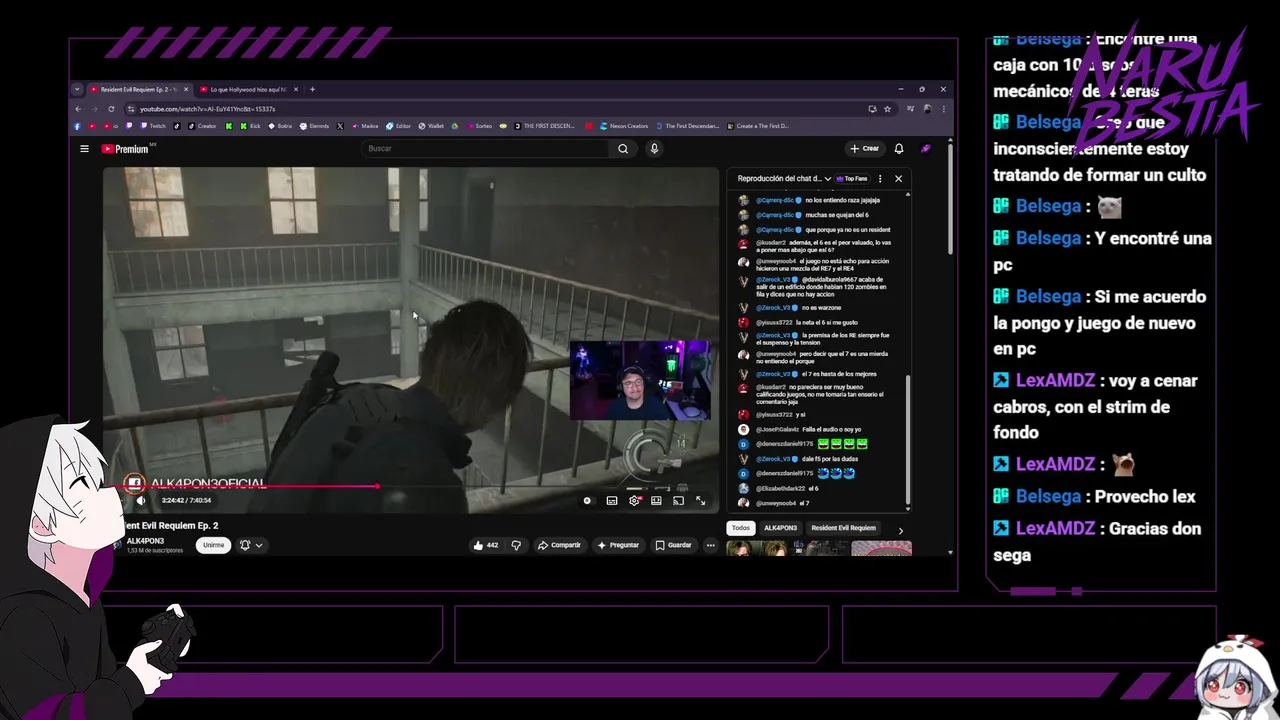
Task: Click the Crear button
Action: pyautogui.click(x=864, y=149)
